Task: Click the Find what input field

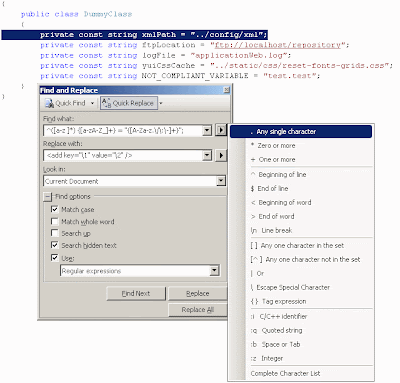Action: [x=123, y=130]
